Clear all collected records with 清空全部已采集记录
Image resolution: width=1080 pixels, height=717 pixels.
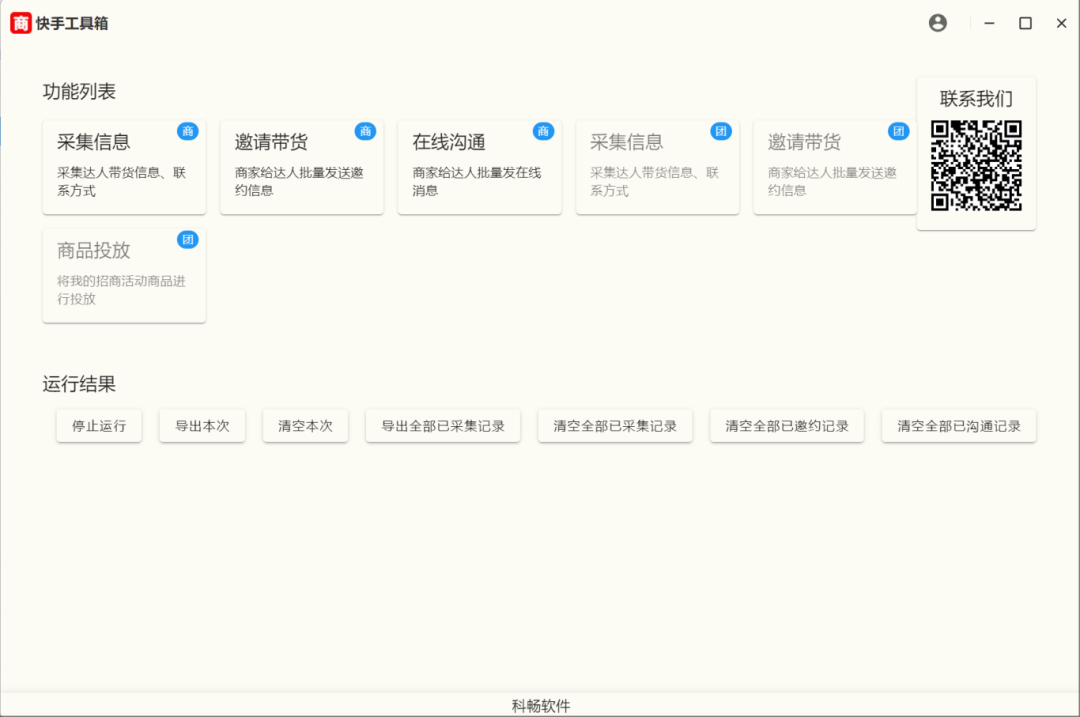[x=615, y=425]
